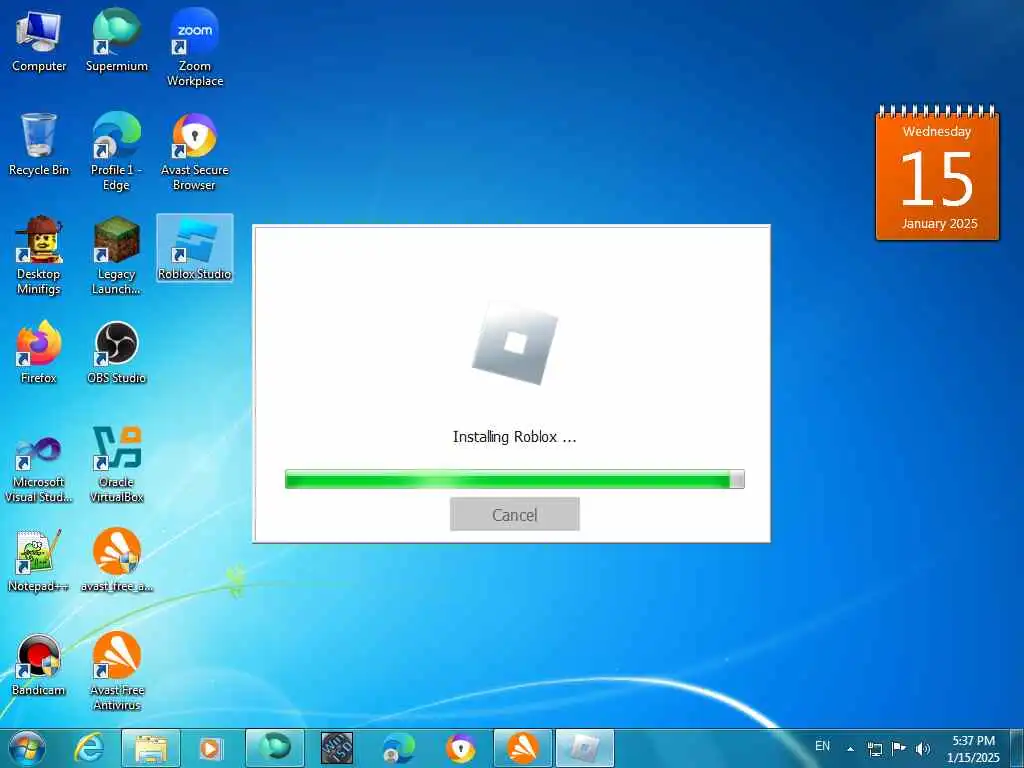Screen dimensions: 1024x768
Task: Open Avast Secure Browser from the taskbar
Action: [x=460, y=748]
